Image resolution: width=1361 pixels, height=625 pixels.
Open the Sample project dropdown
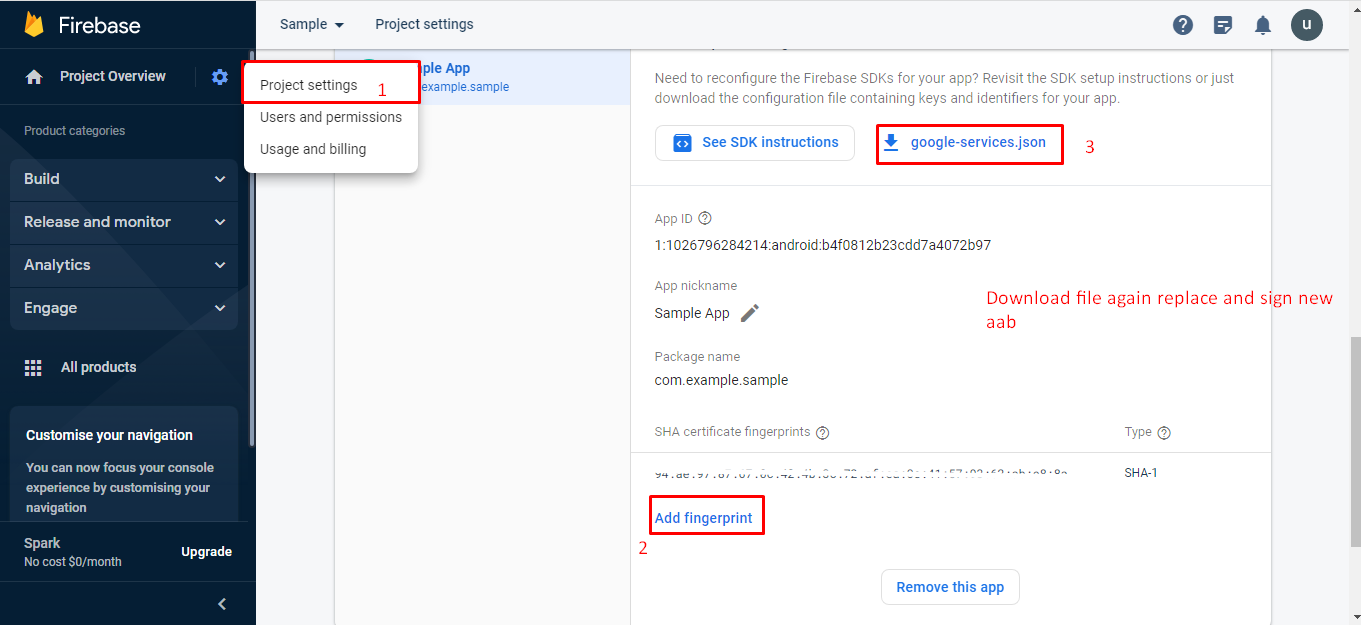tap(311, 24)
